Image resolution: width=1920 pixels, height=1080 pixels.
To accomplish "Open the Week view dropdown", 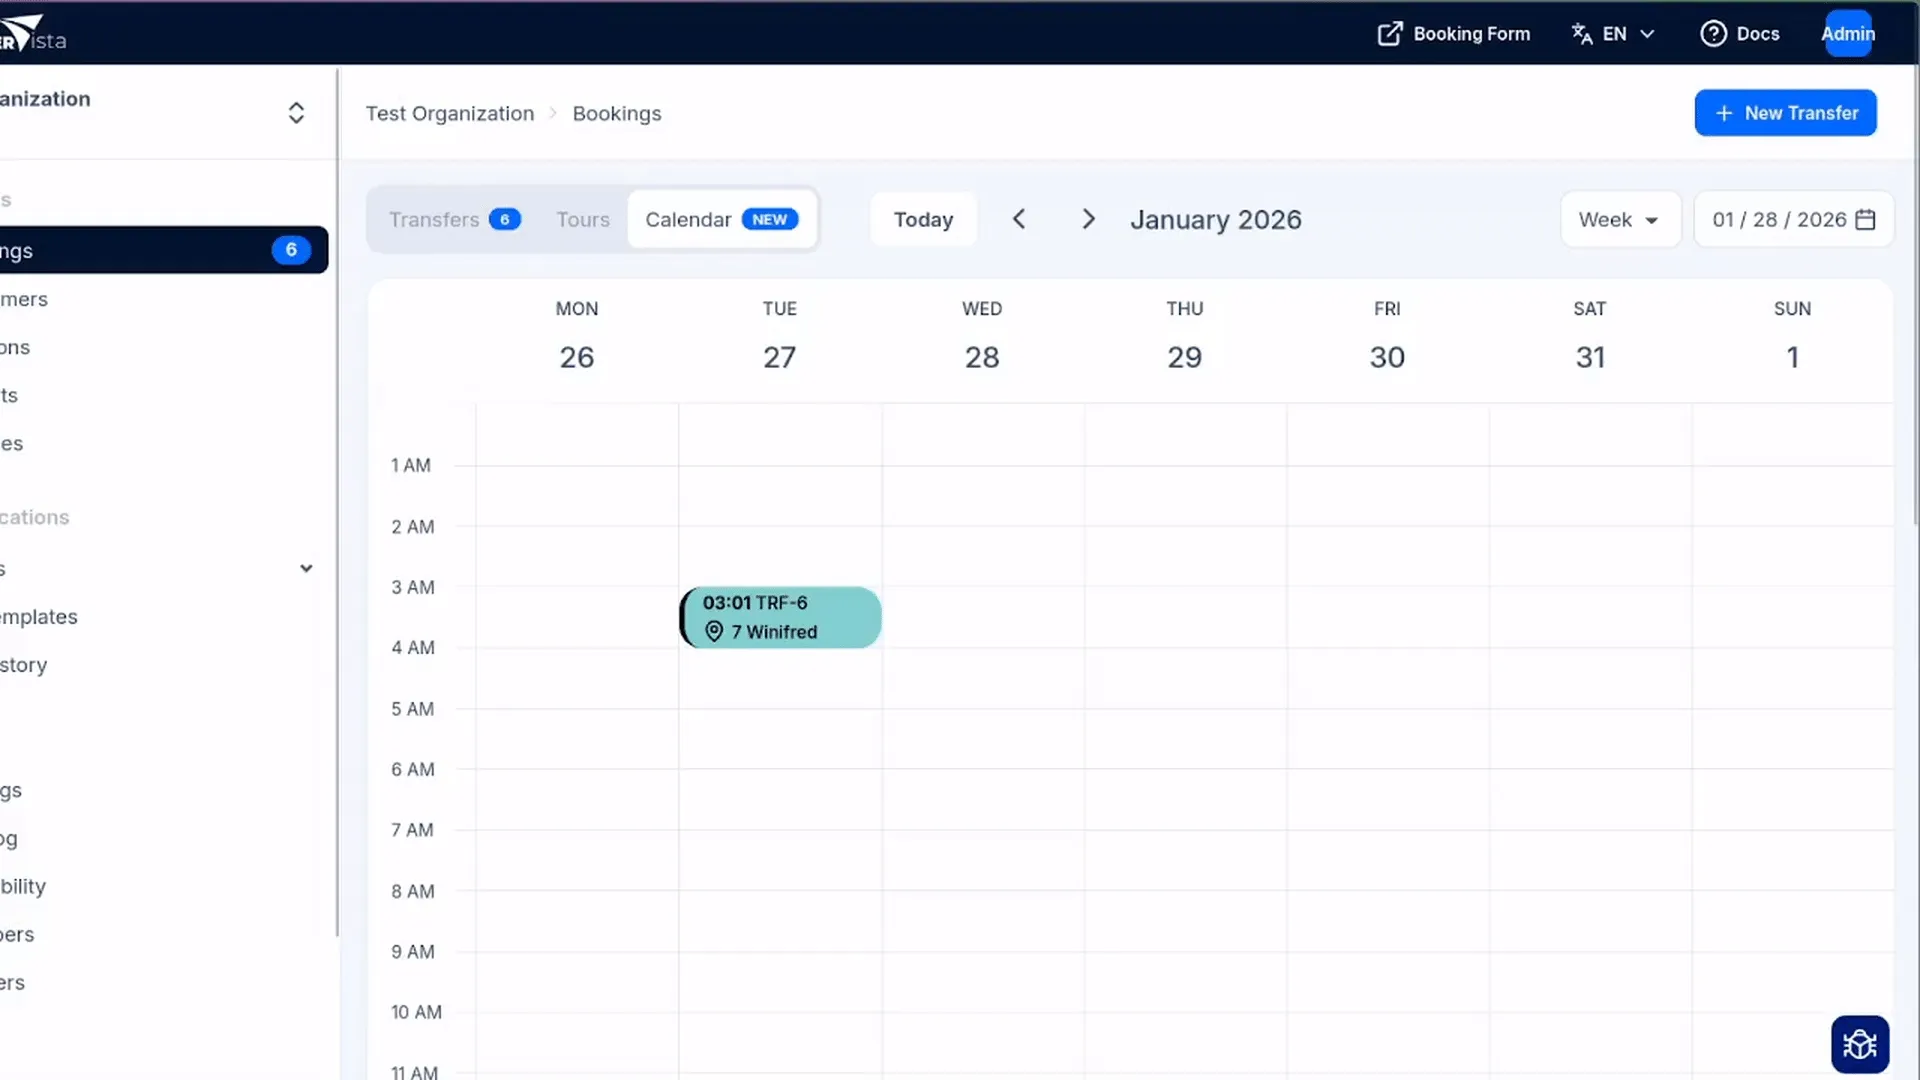I will [1619, 220].
